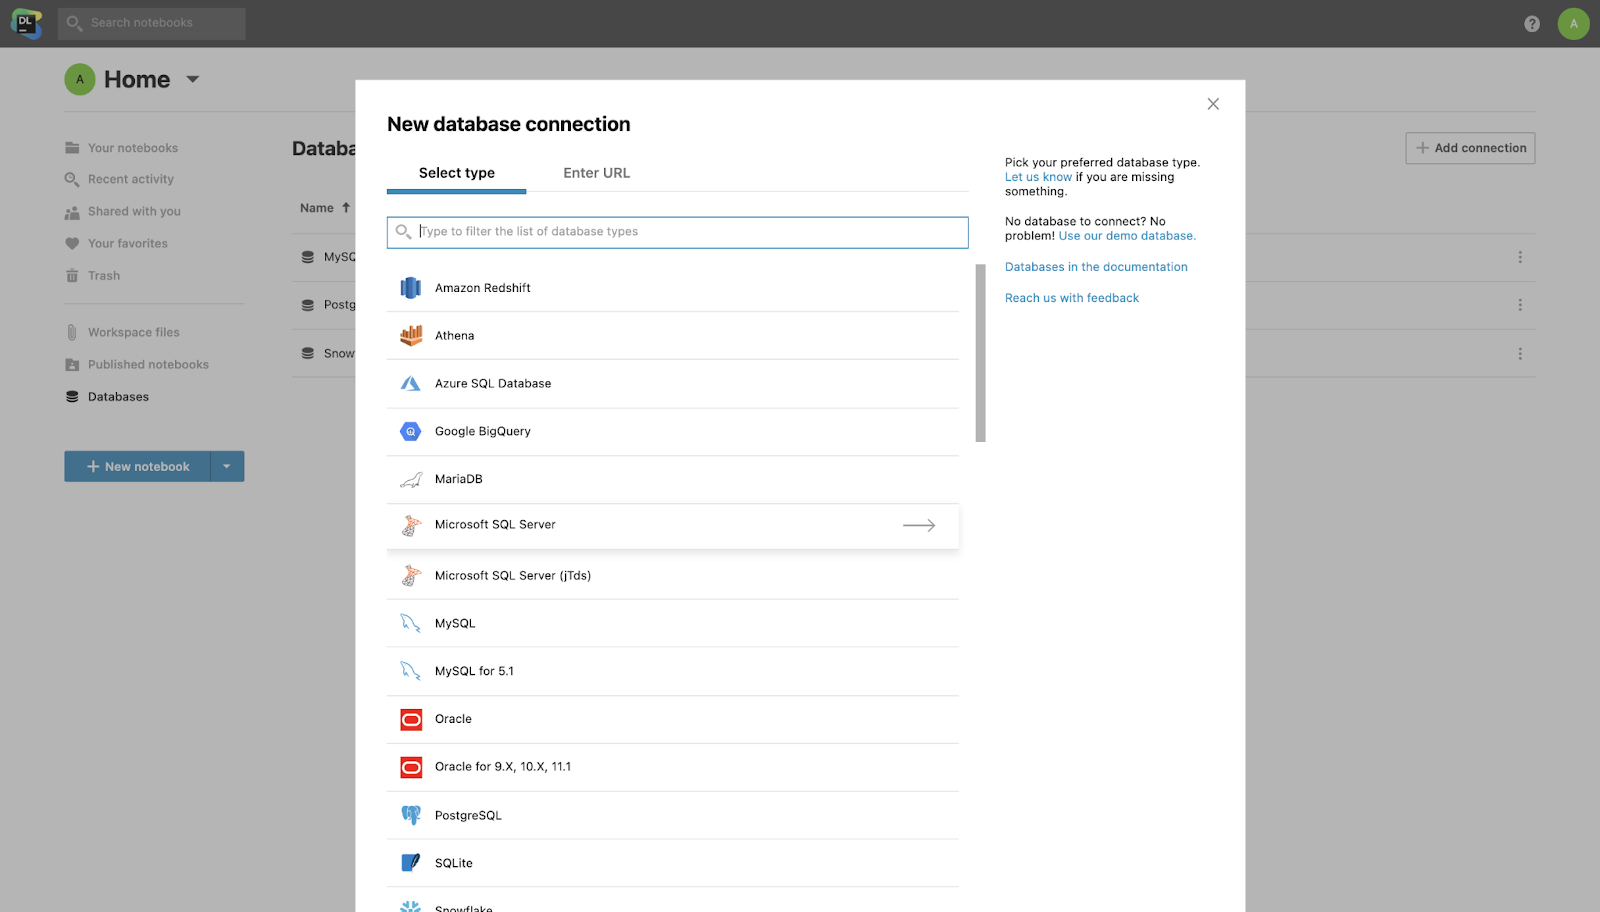Click the Google BigQuery icon
This screenshot has height=912, width=1600.
point(410,432)
